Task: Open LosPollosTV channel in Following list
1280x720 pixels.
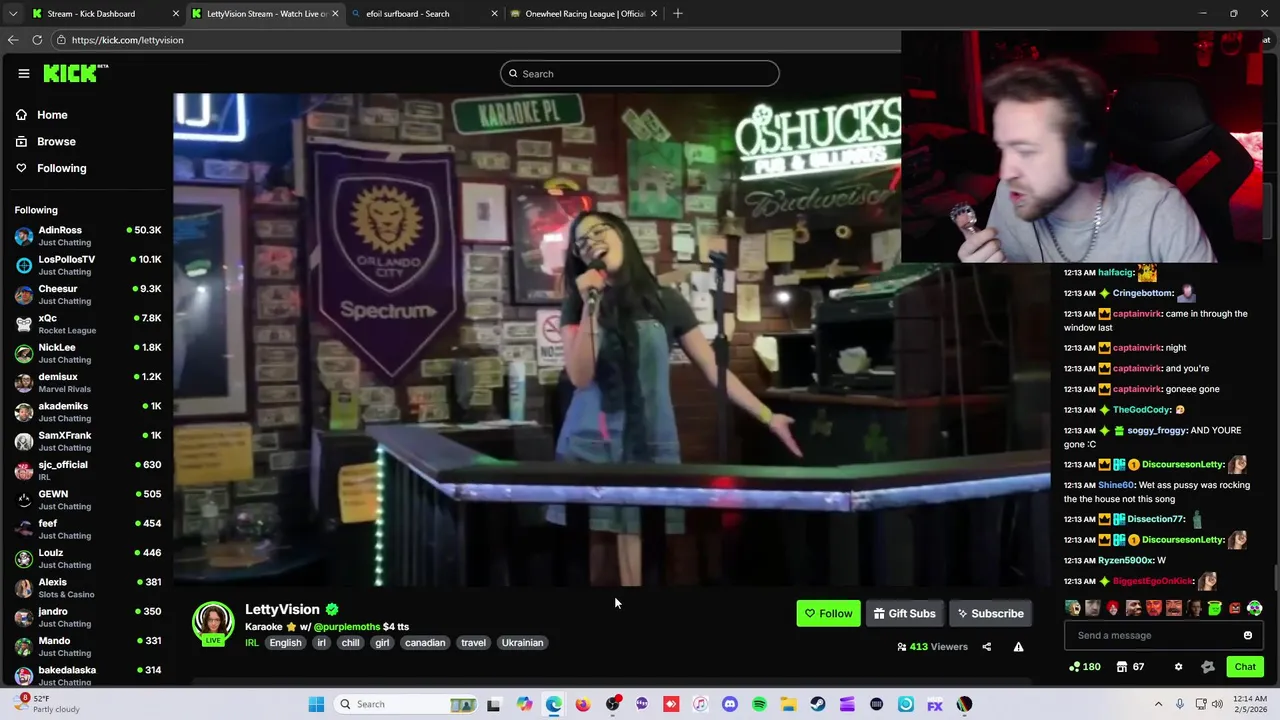Action: (88, 265)
